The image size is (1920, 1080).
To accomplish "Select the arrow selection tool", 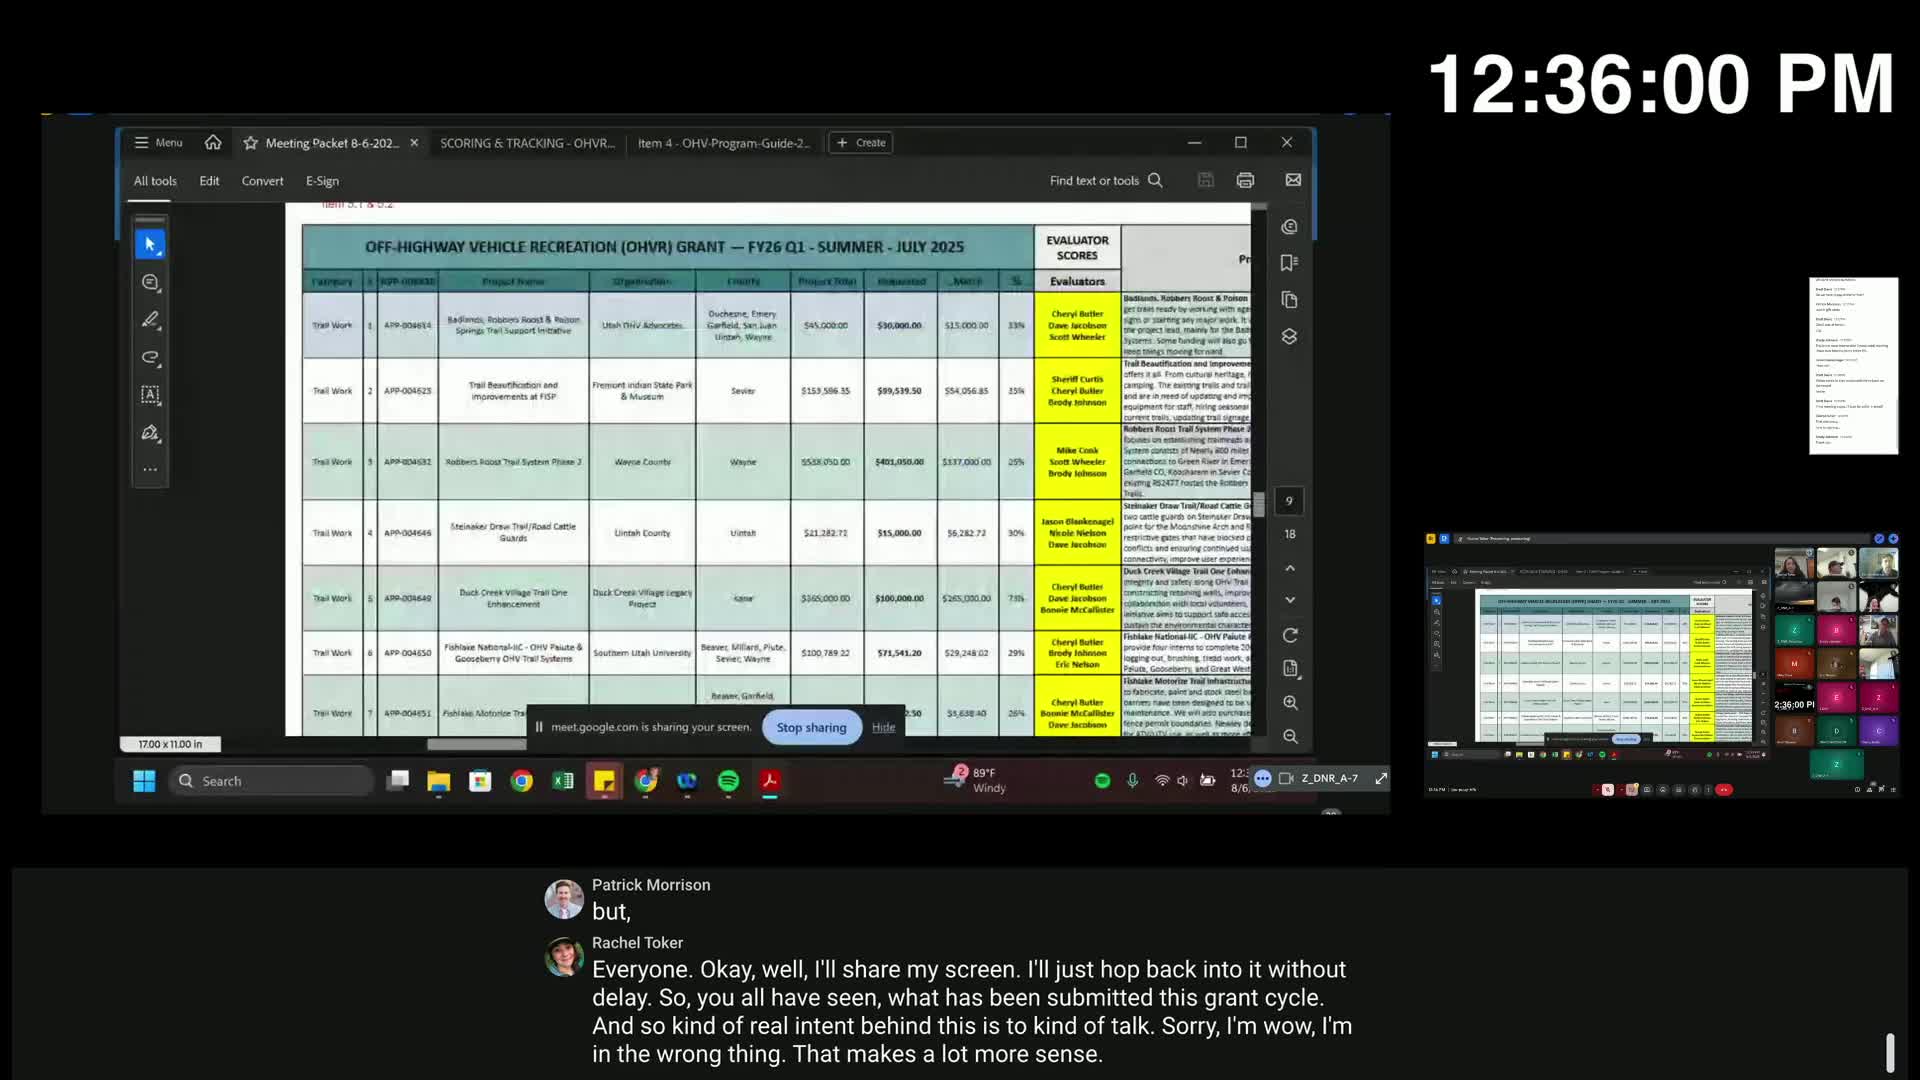I will (x=150, y=244).
